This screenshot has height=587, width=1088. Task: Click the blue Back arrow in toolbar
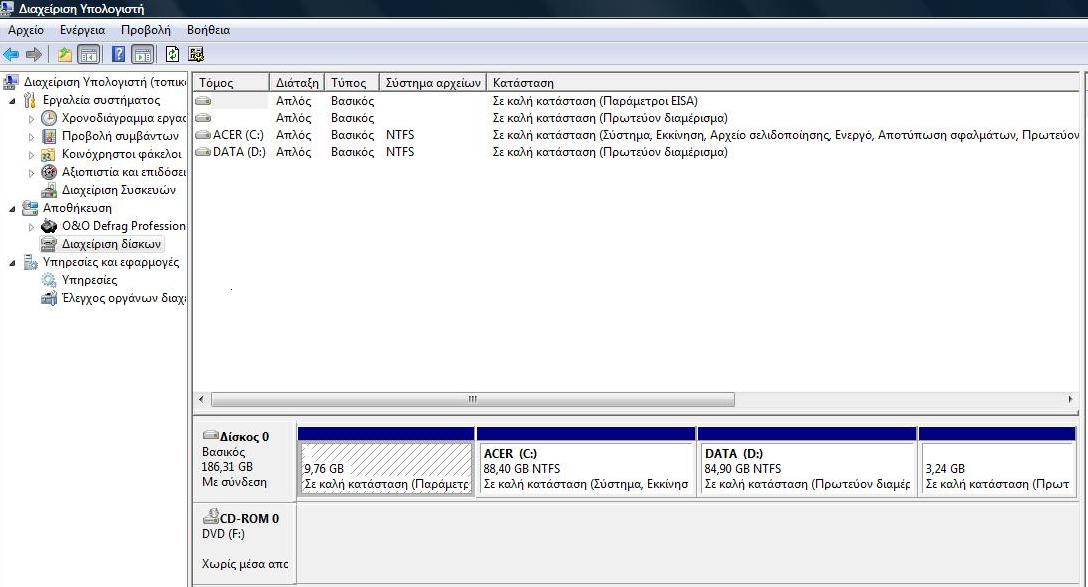point(11,54)
